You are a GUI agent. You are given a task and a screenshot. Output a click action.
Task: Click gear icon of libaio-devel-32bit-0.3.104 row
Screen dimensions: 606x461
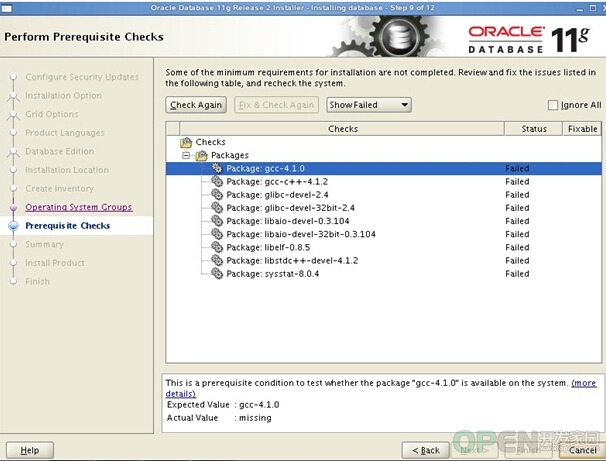click(x=217, y=234)
